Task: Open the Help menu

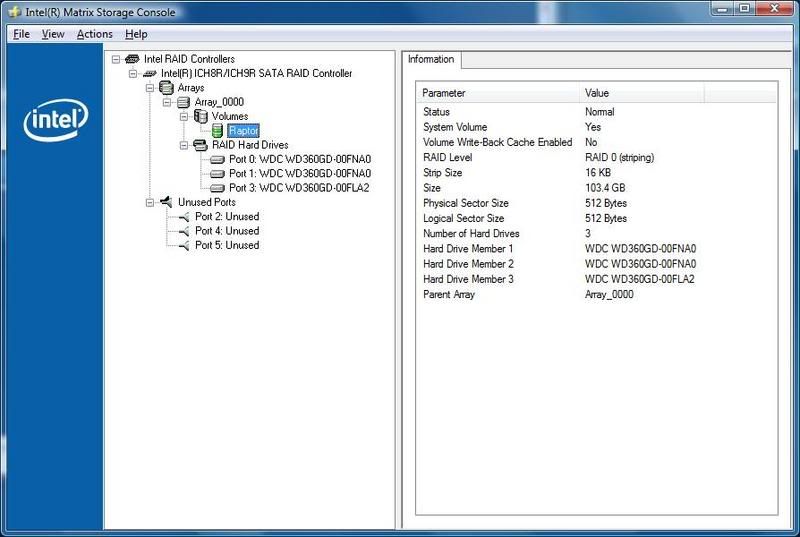Action: [x=136, y=34]
